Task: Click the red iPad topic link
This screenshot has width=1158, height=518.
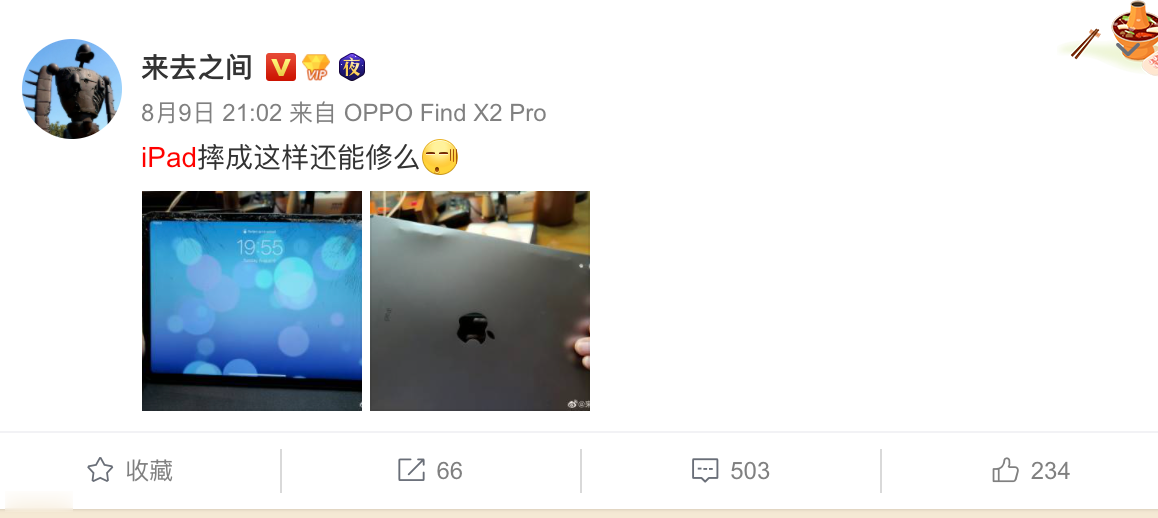Action: [x=169, y=158]
